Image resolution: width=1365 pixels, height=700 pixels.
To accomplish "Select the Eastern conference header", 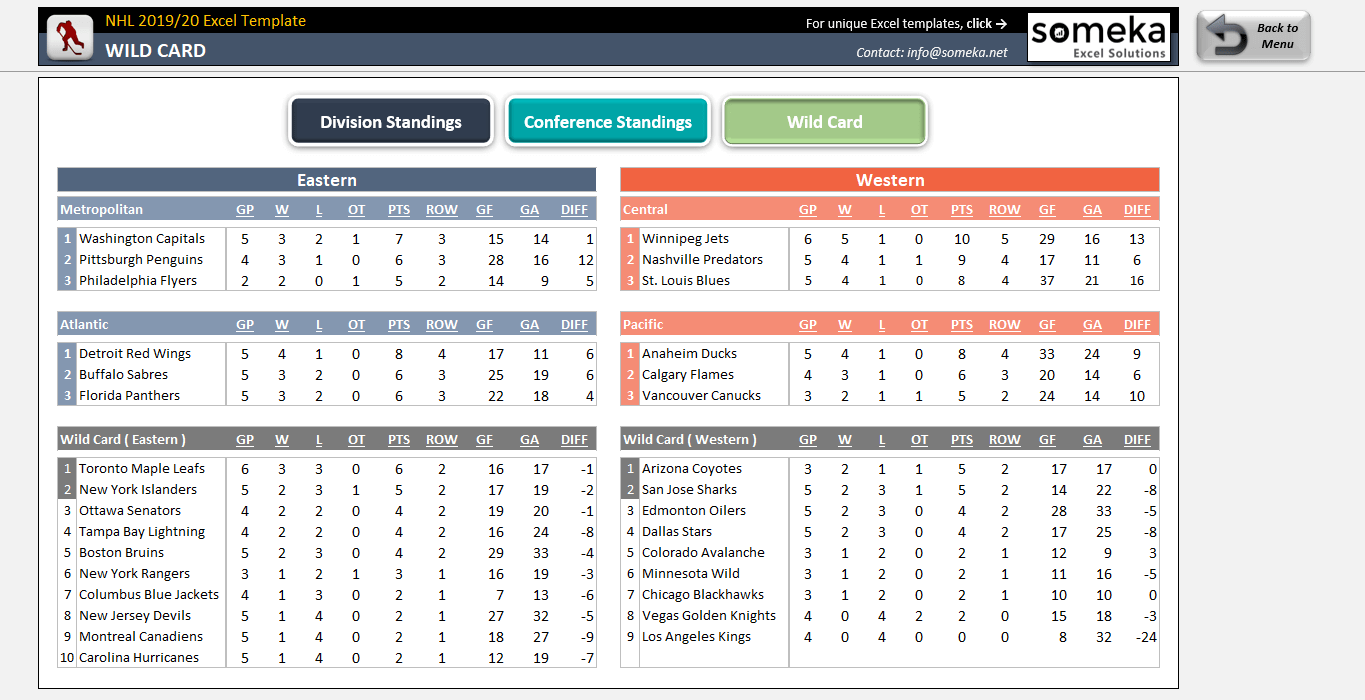I will point(327,180).
